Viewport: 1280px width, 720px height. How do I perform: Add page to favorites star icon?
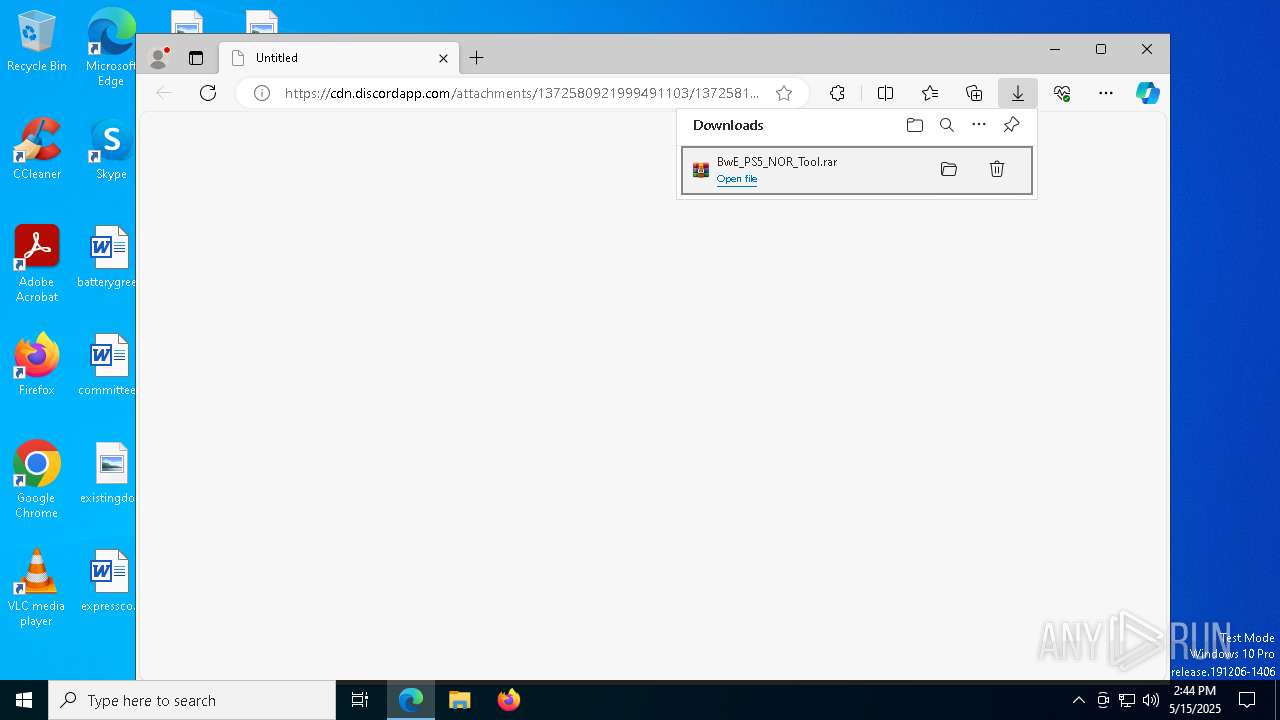coord(784,93)
